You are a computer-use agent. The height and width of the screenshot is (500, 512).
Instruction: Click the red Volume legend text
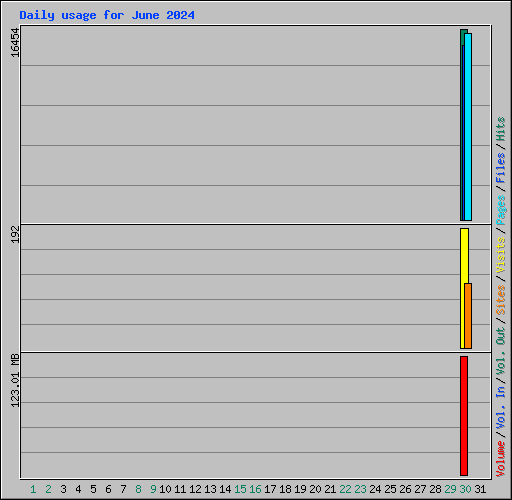(x=501, y=459)
